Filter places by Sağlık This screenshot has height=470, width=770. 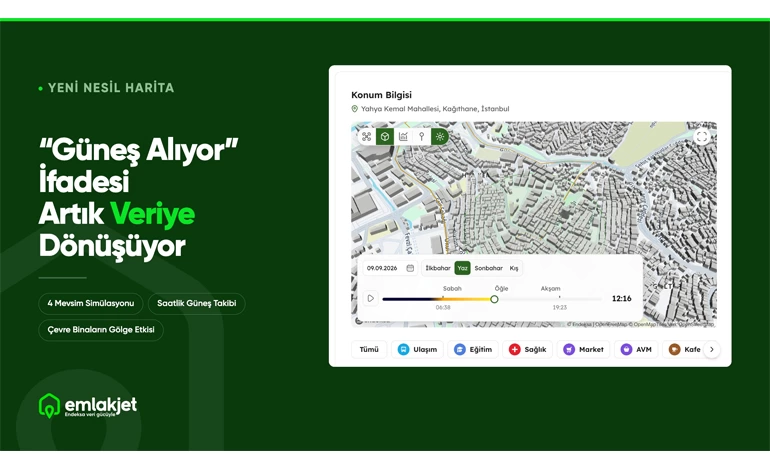click(528, 350)
